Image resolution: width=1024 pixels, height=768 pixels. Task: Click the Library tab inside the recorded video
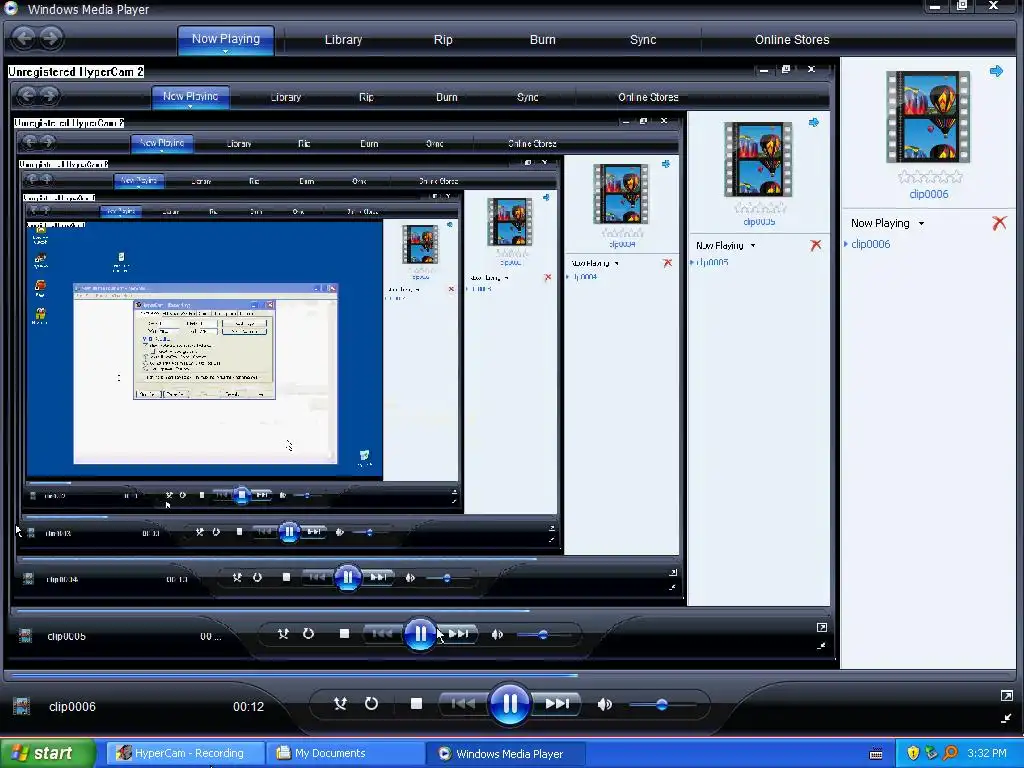[286, 97]
